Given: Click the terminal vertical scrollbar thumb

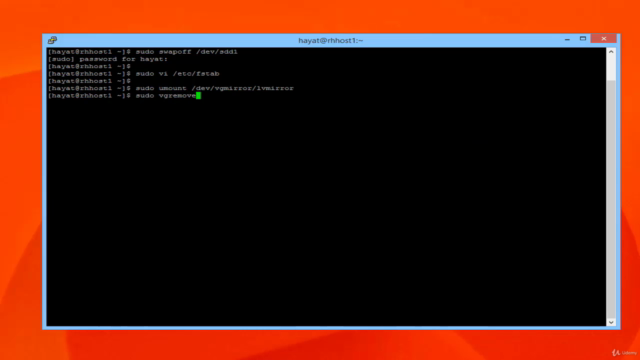Looking at the screenshot, I should click(611, 69).
